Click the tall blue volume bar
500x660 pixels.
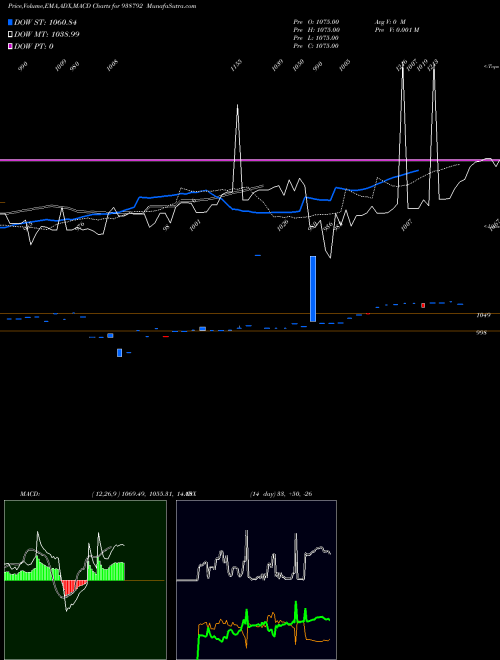313,289
